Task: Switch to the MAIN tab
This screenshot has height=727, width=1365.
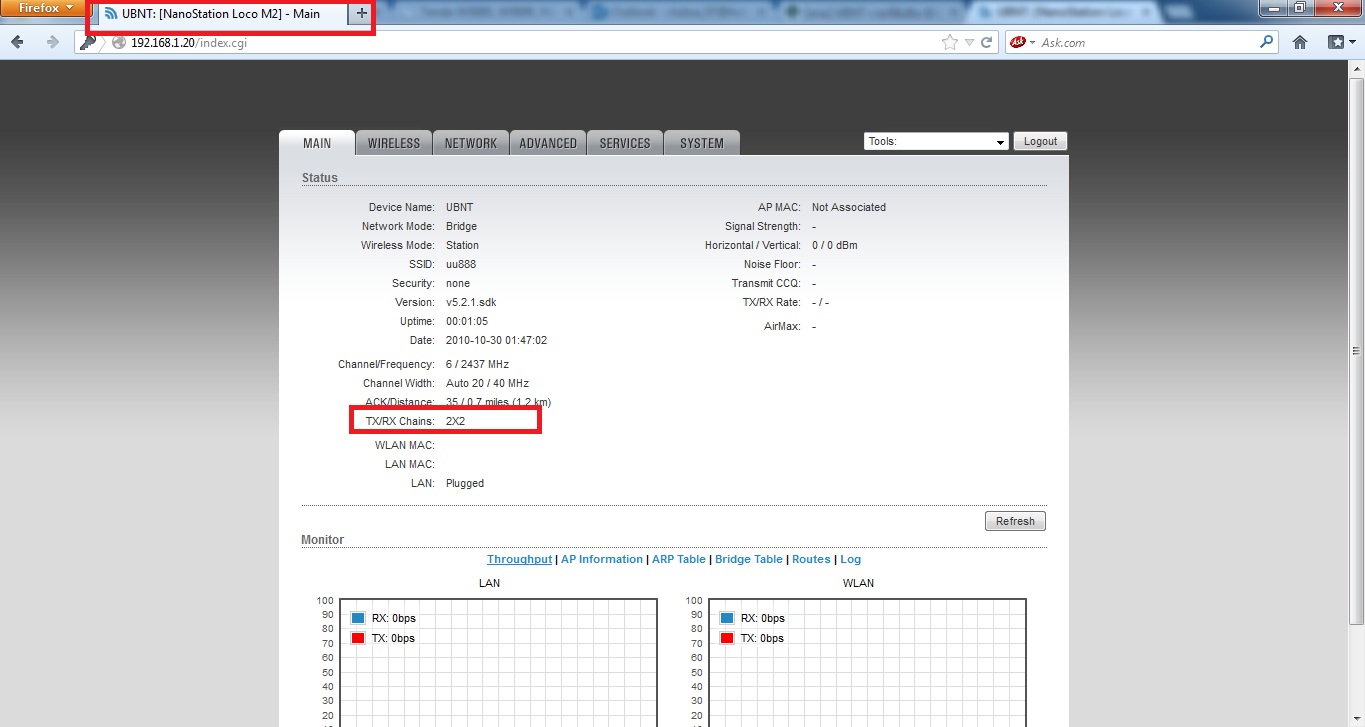Action: tap(317, 143)
